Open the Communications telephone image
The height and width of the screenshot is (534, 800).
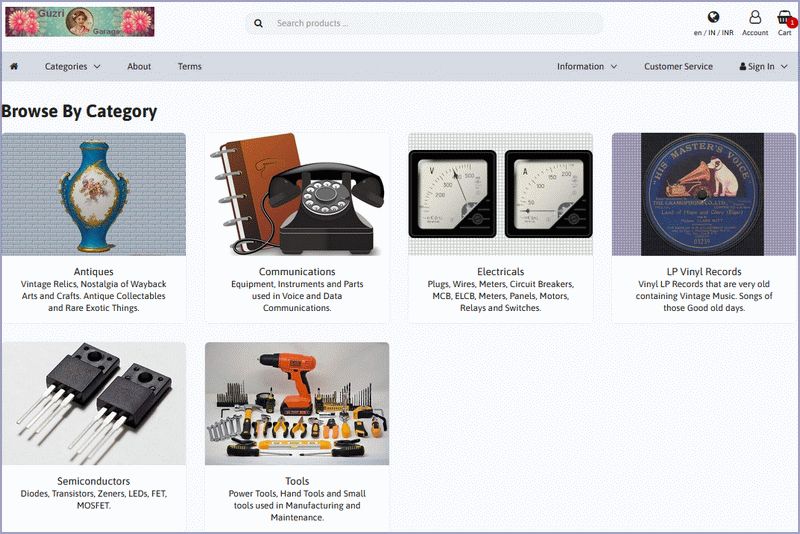point(297,194)
